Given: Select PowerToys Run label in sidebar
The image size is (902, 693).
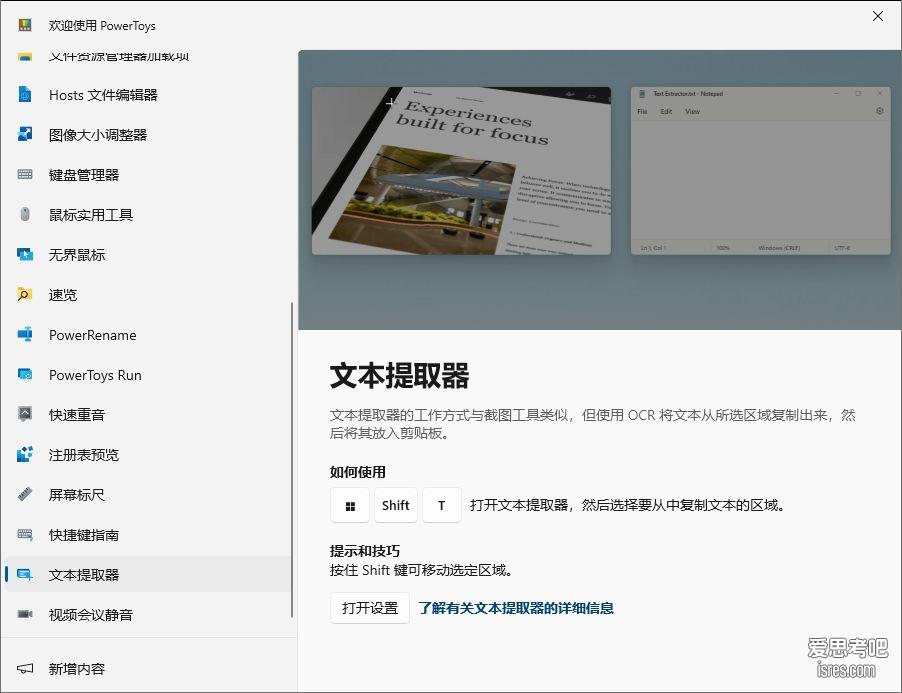Looking at the screenshot, I should 95,375.
